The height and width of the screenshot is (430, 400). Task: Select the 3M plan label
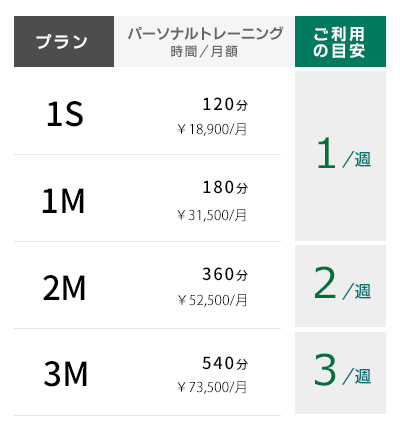(x=66, y=374)
